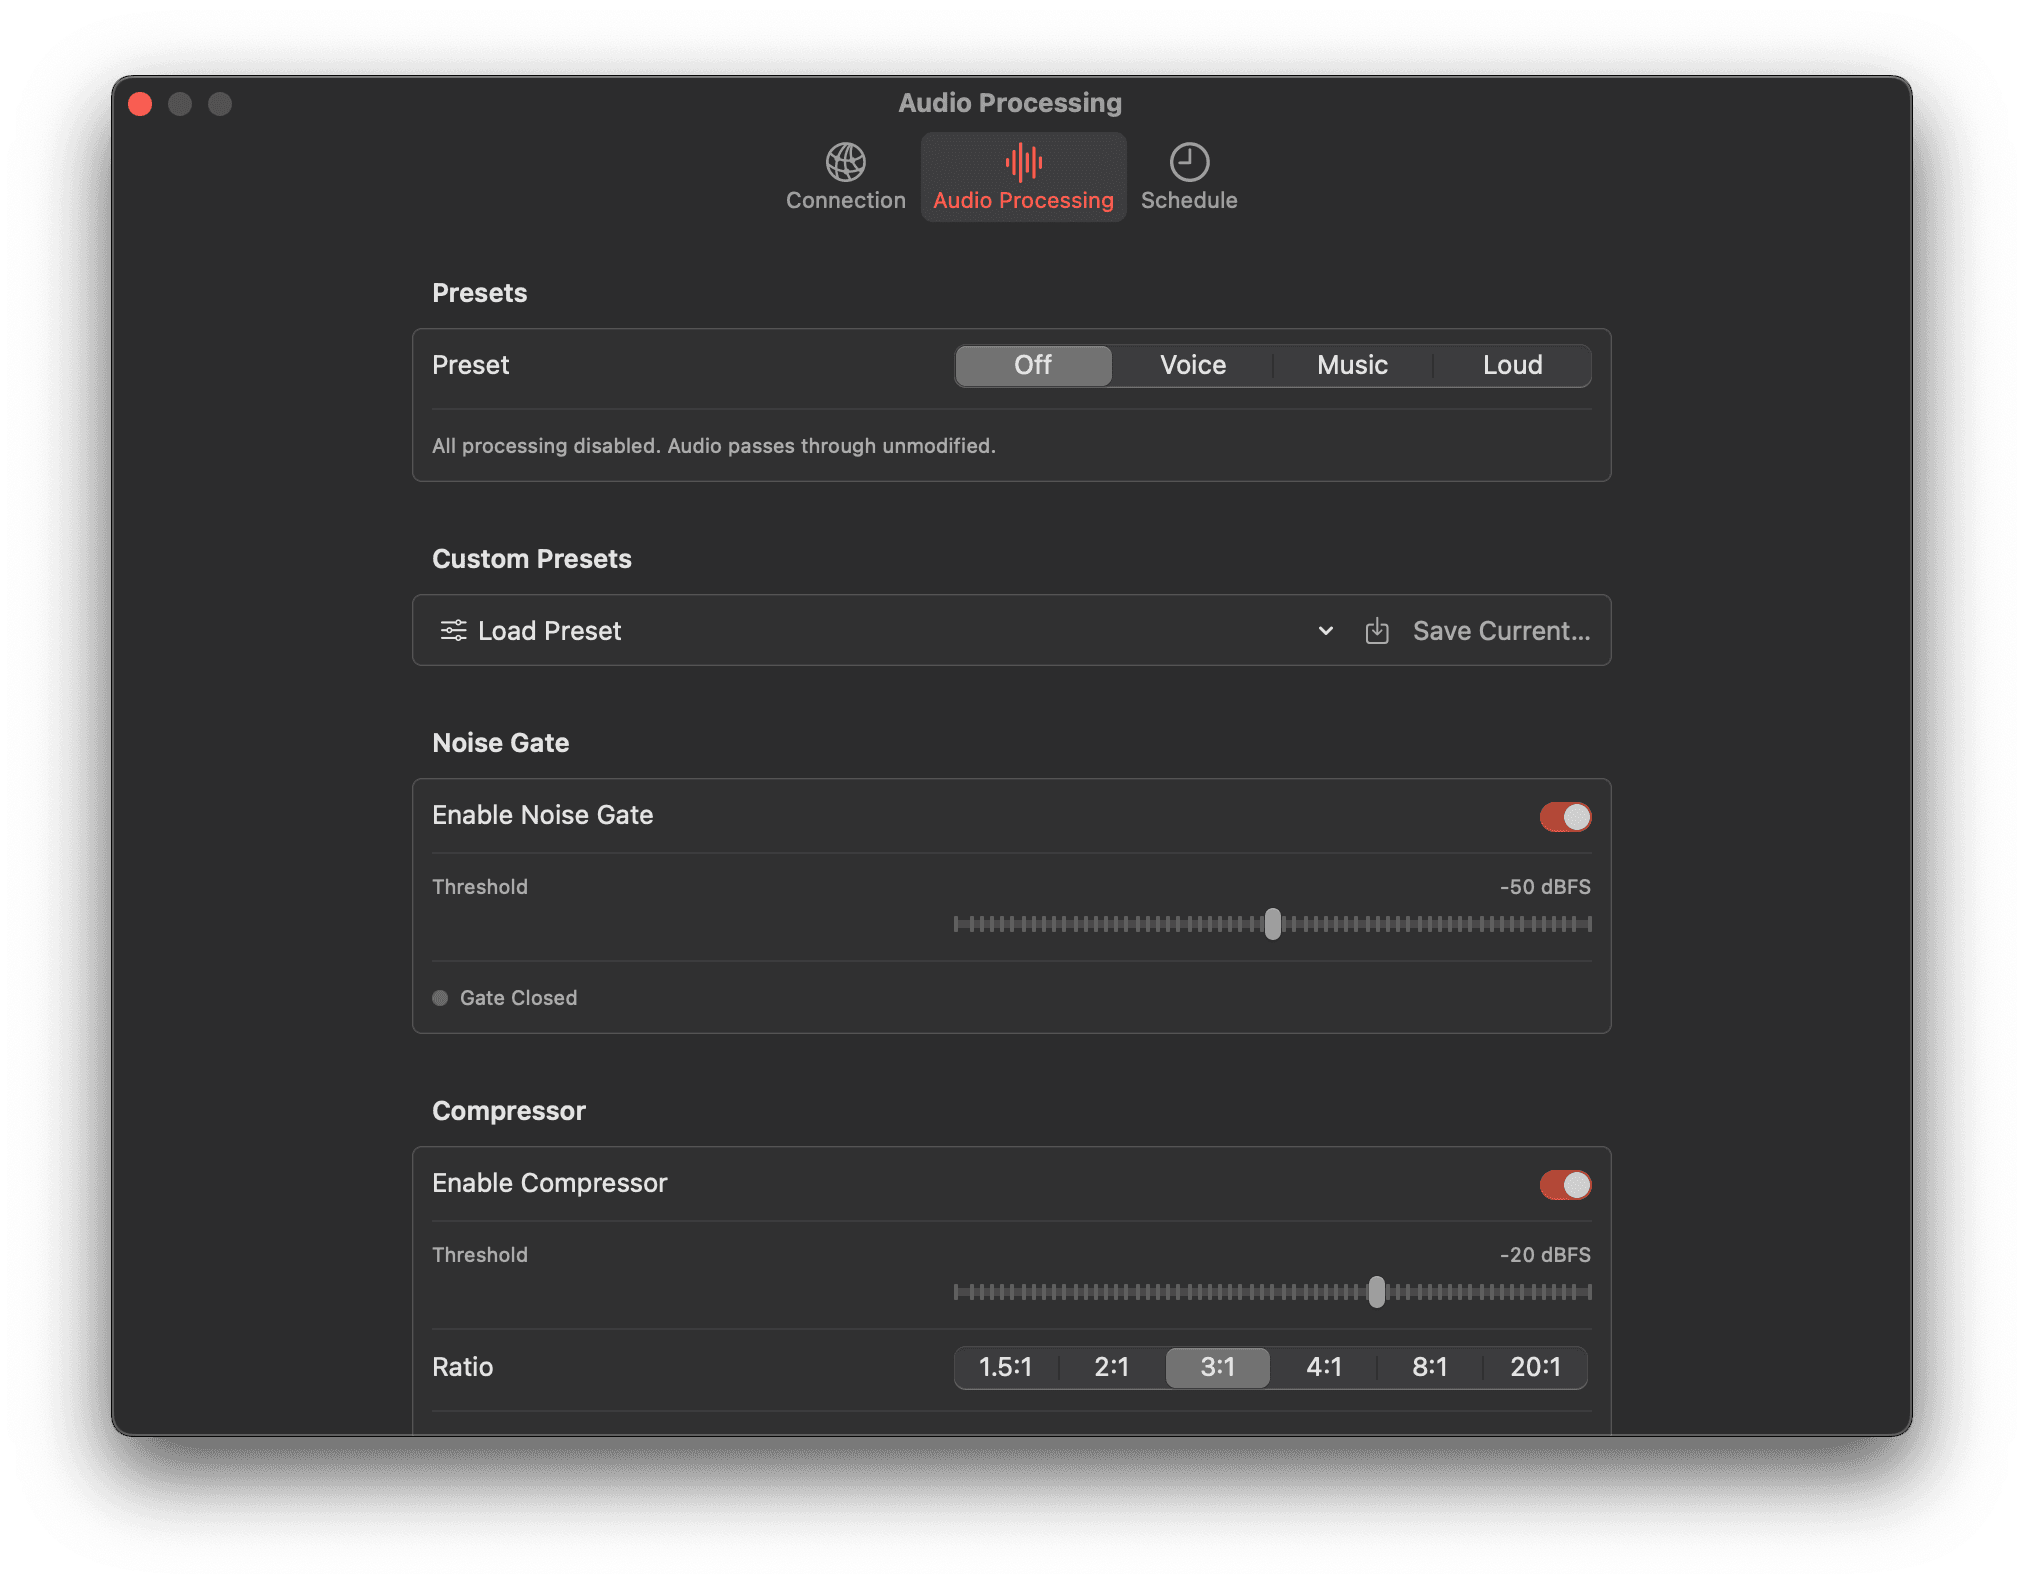Click the Audio Processing waveform icon
The height and width of the screenshot is (1584, 2024).
pyautogui.click(x=1023, y=162)
